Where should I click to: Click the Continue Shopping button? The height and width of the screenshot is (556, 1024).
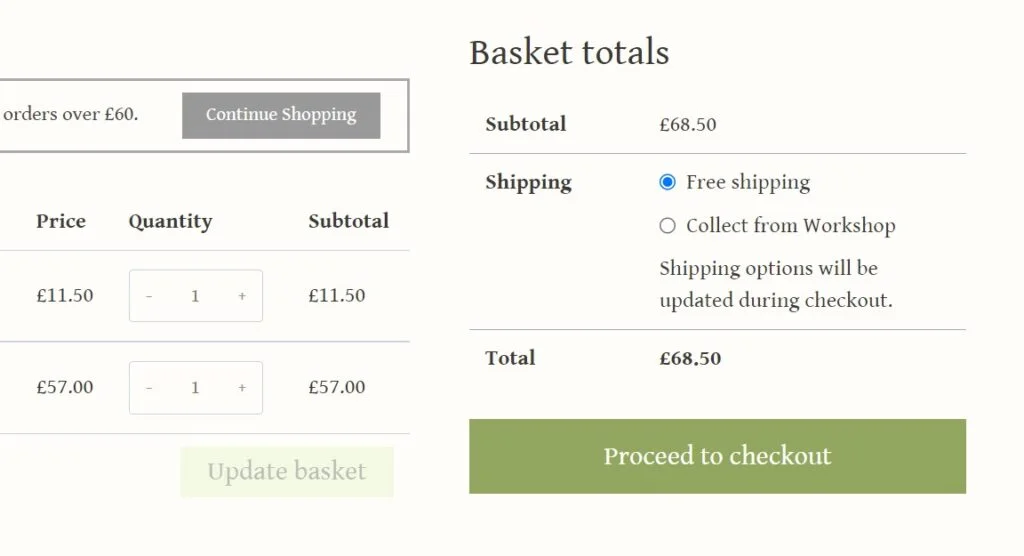[x=281, y=115]
